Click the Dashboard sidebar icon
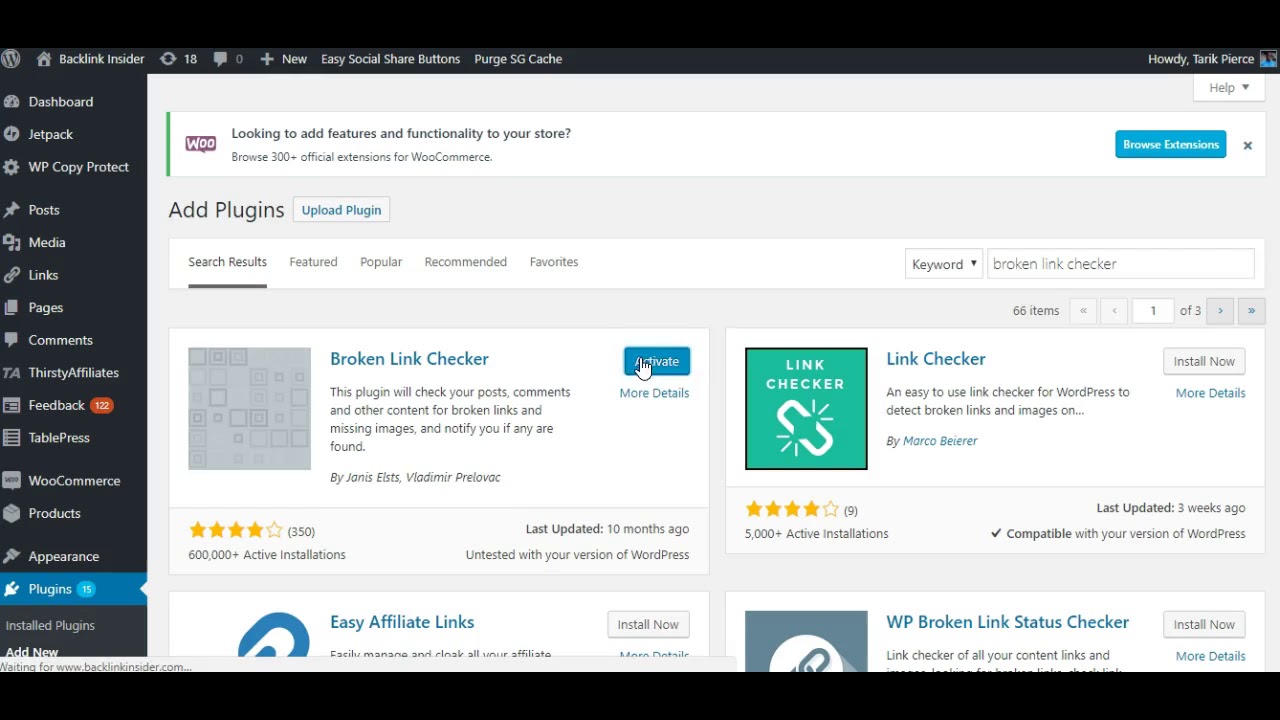This screenshot has width=1280, height=720. point(11,102)
